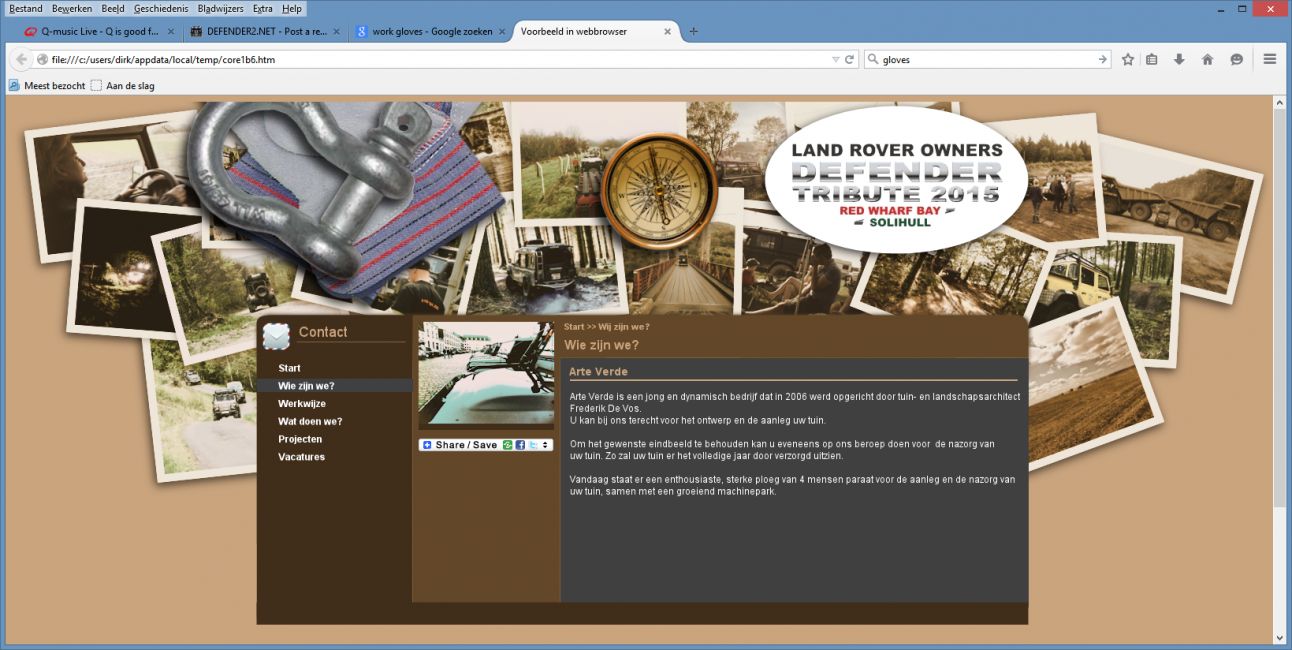Close the DEFENDER2.NET tab

[336, 31]
